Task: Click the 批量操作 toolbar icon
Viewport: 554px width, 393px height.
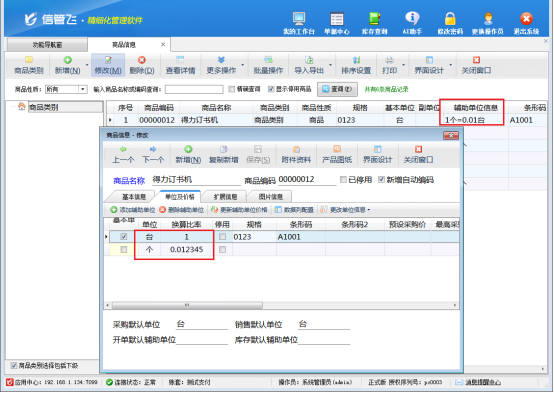Action: (x=268, y=65)
